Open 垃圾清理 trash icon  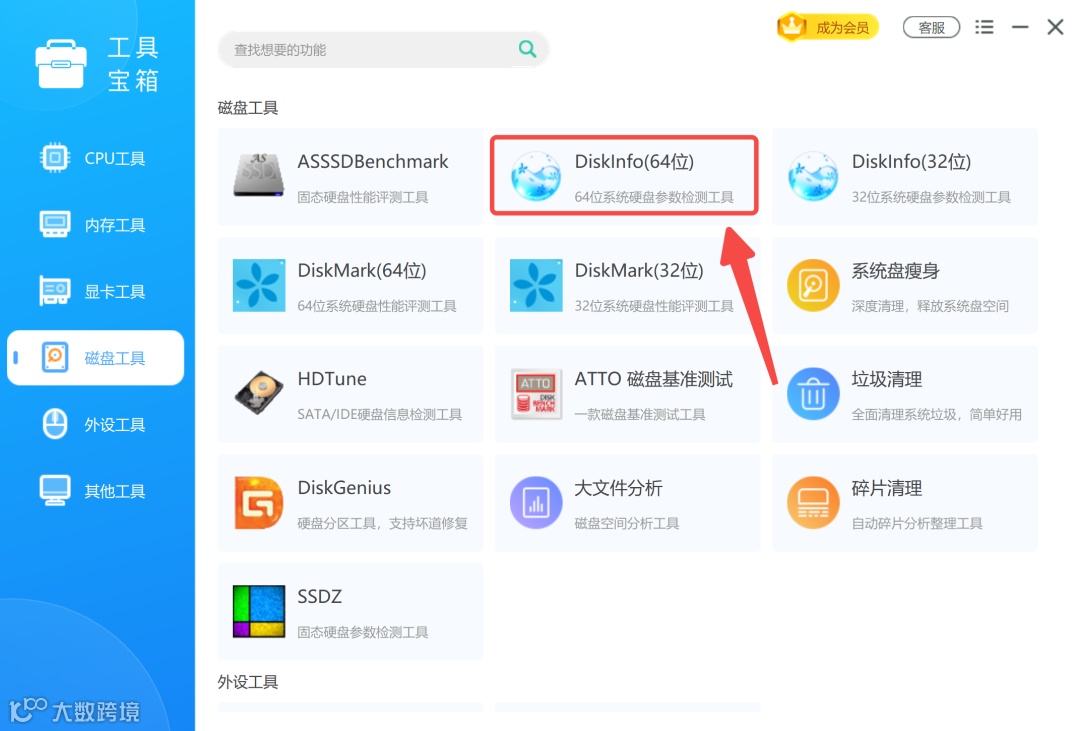pyautogui.click(x=813, y=394)
